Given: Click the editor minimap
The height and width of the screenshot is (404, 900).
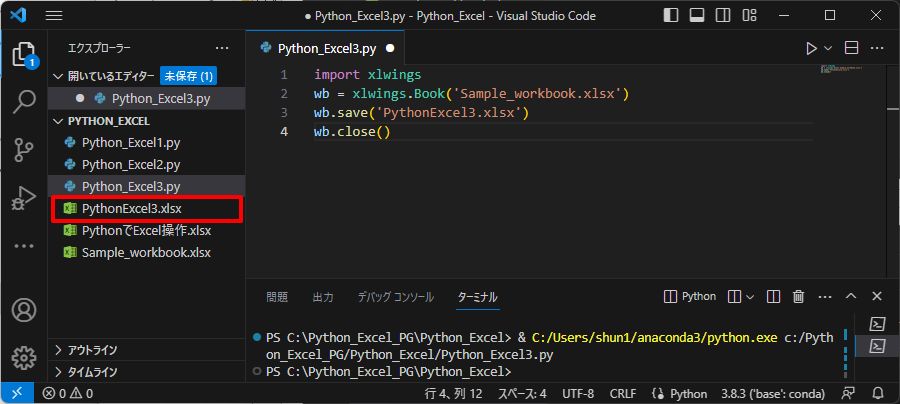Looking at the screenshot, I should click(x=841, y=69).
